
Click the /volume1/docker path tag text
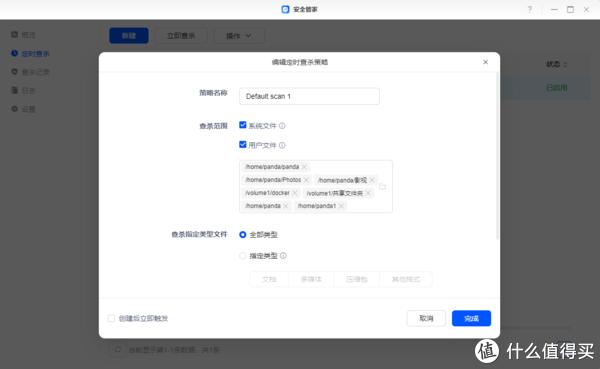pos(267,193)
